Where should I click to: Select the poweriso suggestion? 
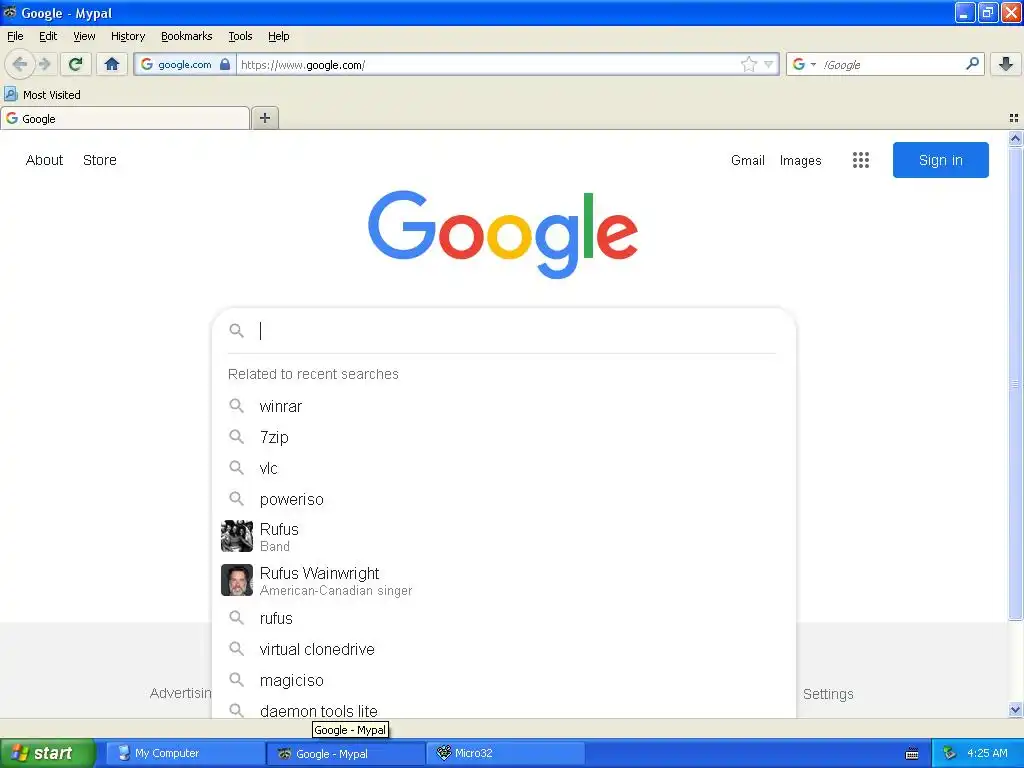click(504, 499)
